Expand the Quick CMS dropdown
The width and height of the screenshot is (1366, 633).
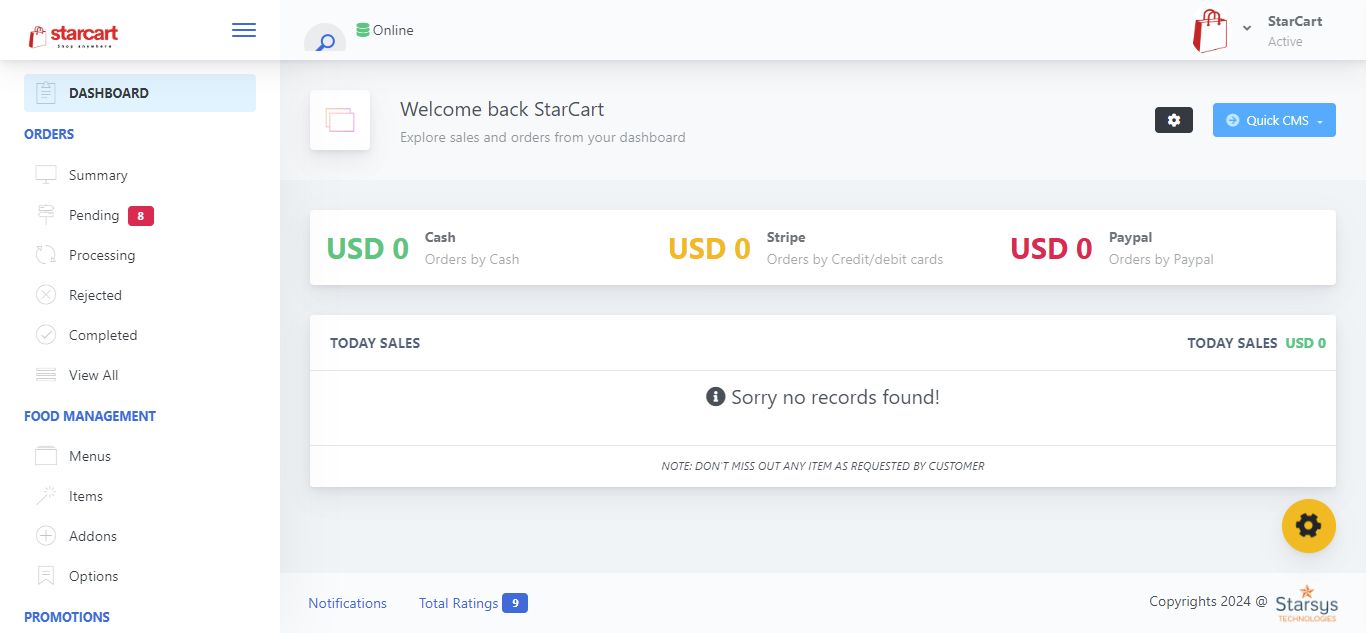[1274, 120]
